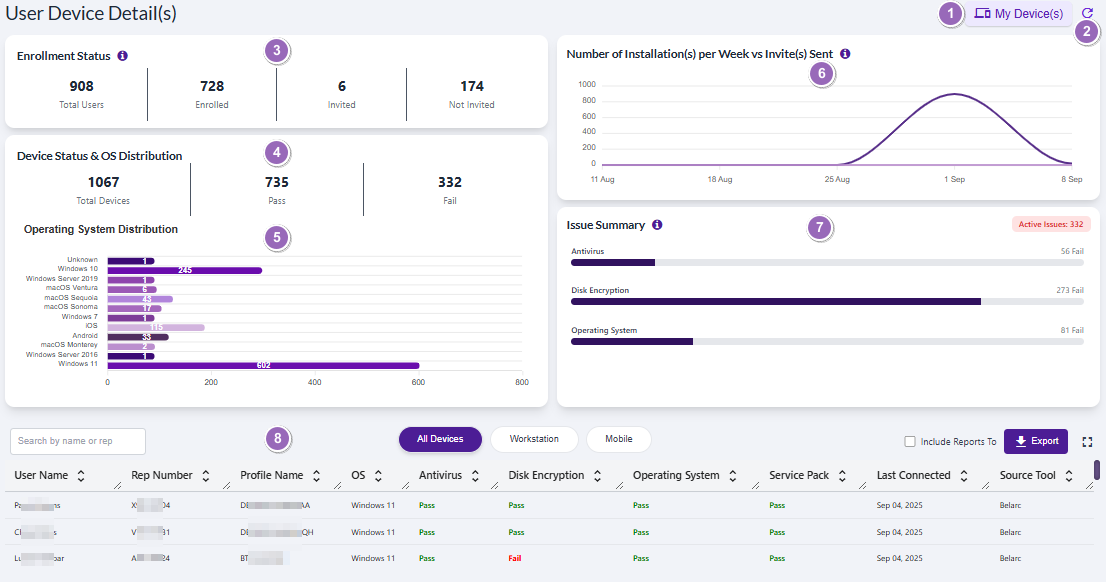Screen dimensions: 1106x582
Task: Select the Mobile tab
Action: [618, 439]
